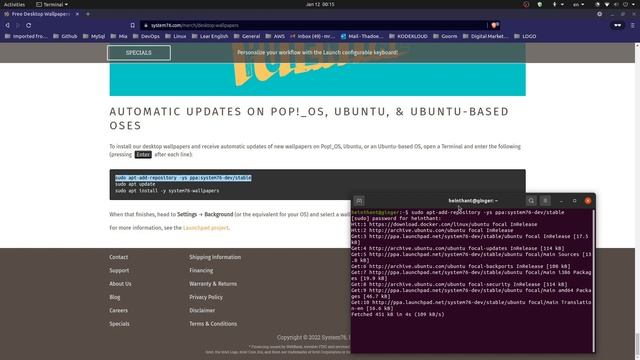Open the Shipping Information footer link
The height and width of the screenshot is (360, 640).
click(215, 257)
